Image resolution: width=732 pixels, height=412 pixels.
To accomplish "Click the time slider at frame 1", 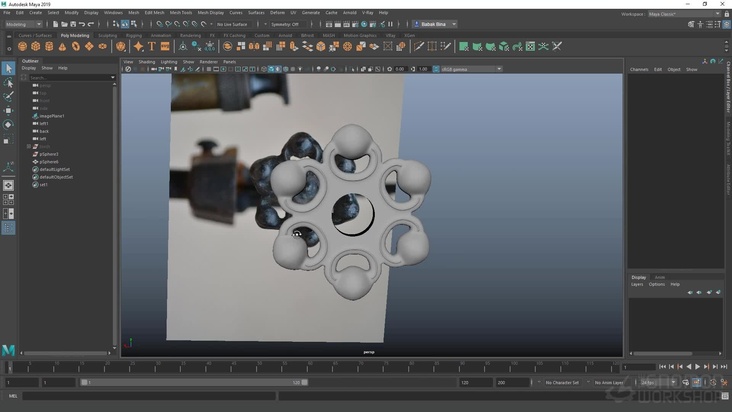I will [x=10, y=368].
